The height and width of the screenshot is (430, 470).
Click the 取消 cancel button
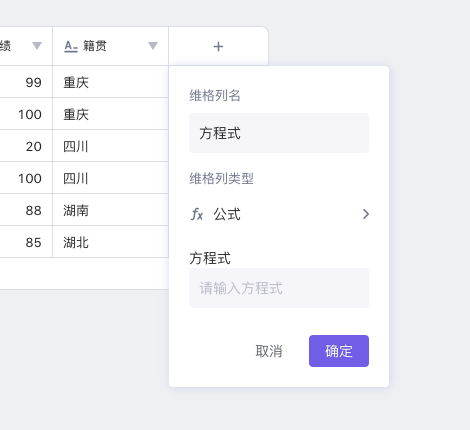coord(269,351)
